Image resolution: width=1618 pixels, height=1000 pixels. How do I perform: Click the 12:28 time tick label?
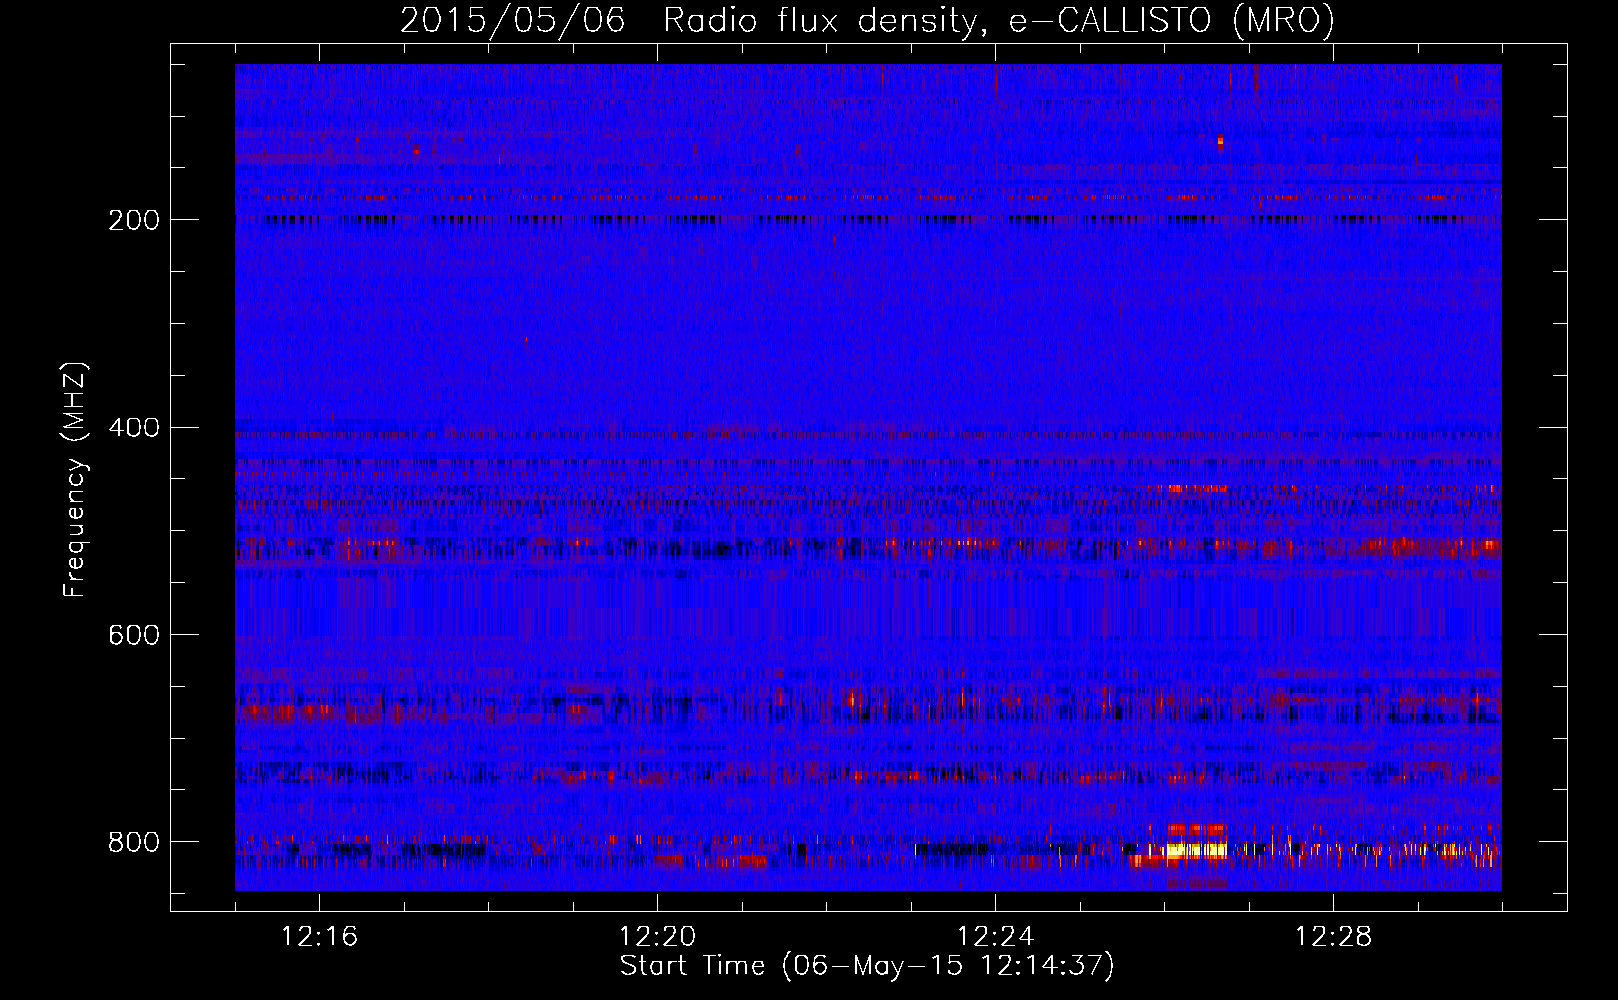1333,937
